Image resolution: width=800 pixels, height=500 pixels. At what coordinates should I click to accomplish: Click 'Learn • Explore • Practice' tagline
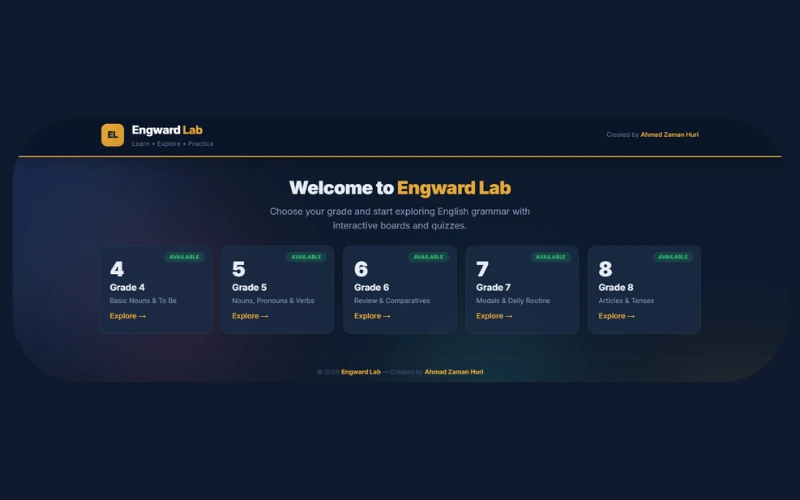[172, 144]
